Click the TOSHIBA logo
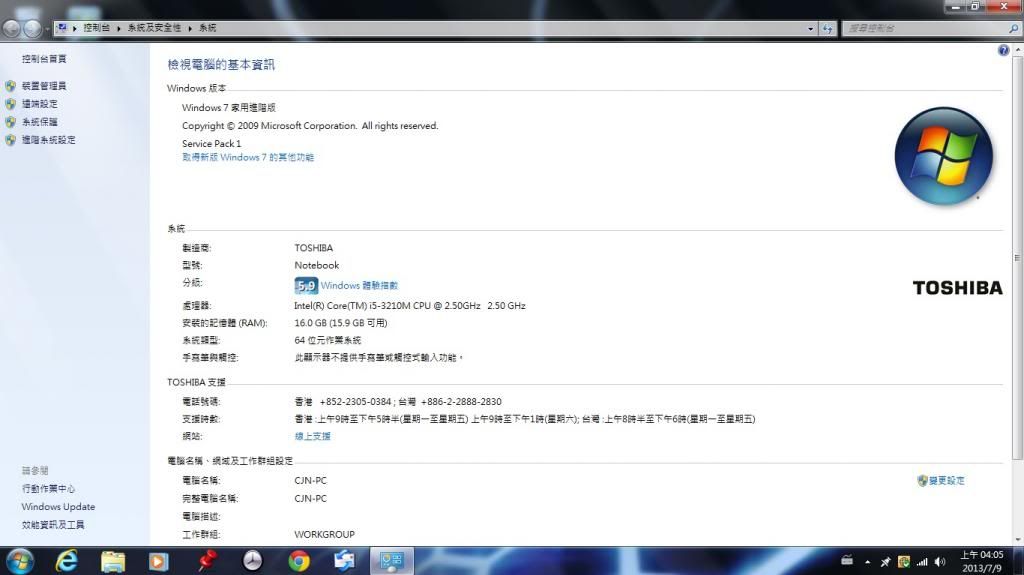Screen dimensions: 1024x575 click(957, 288)
